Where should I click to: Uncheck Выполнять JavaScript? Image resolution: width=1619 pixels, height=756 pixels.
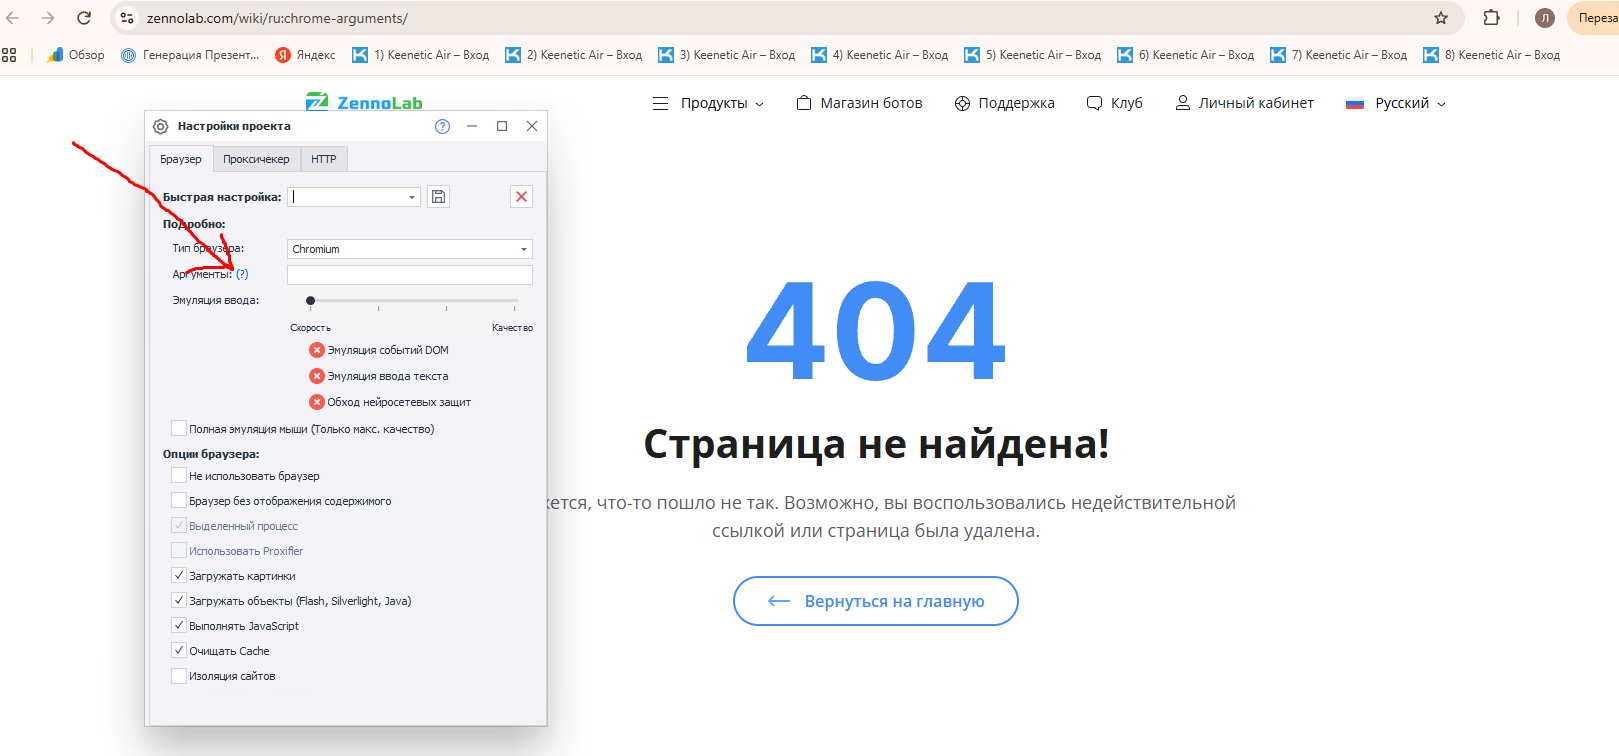point(179,625)
